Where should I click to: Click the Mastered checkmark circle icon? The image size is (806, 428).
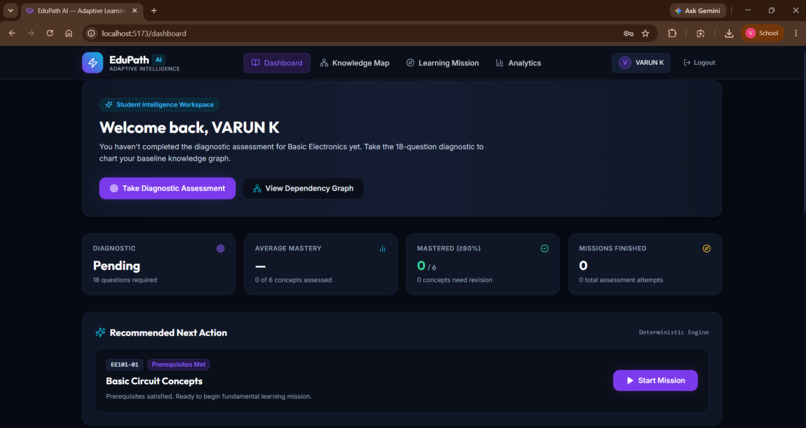(x=544, y=249)
